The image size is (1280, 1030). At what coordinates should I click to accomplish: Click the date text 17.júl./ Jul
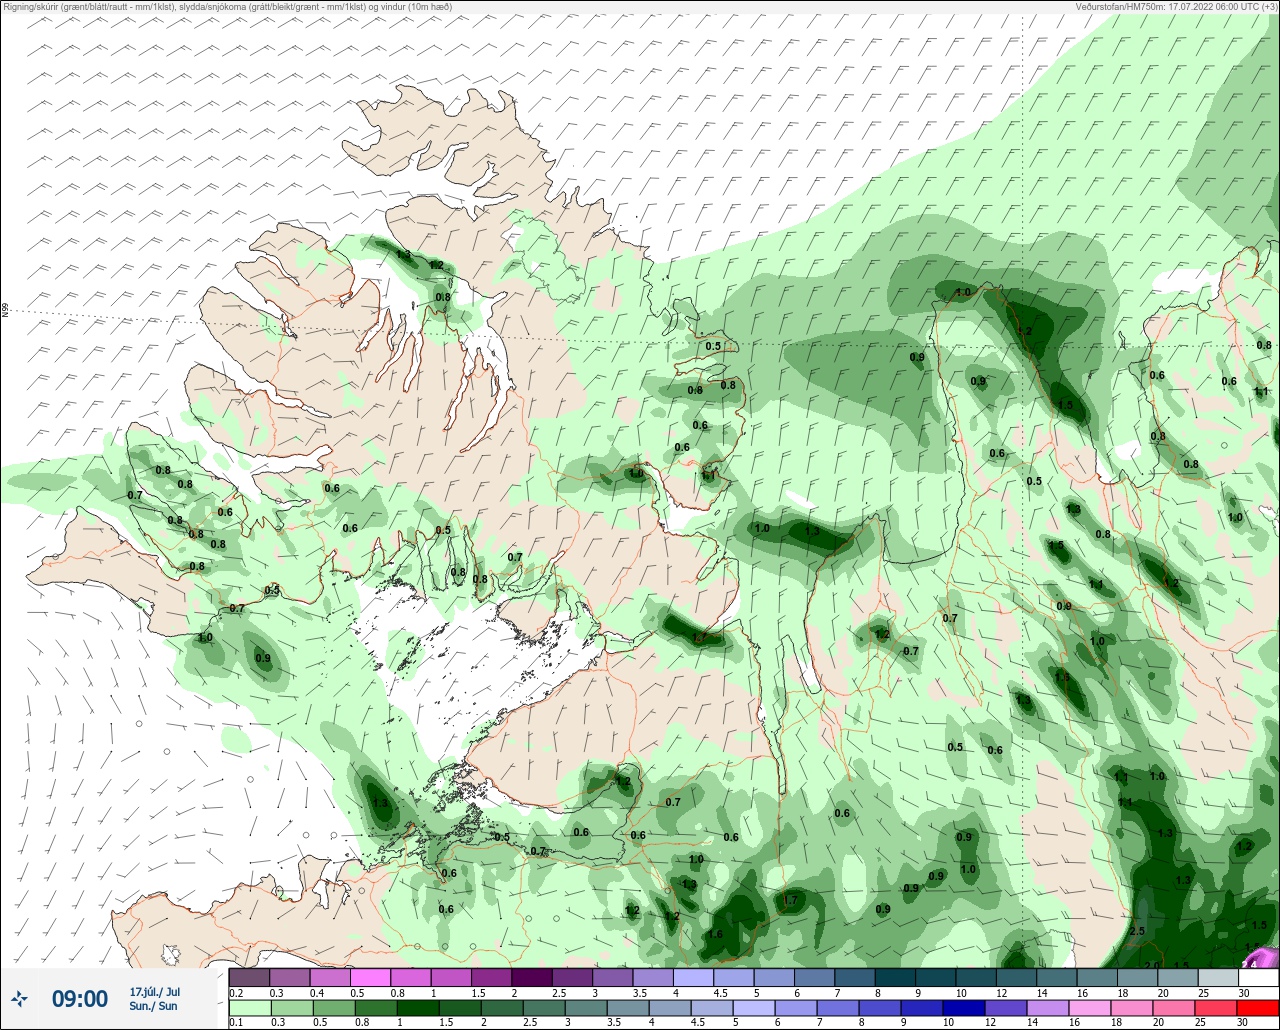[154, 992]
